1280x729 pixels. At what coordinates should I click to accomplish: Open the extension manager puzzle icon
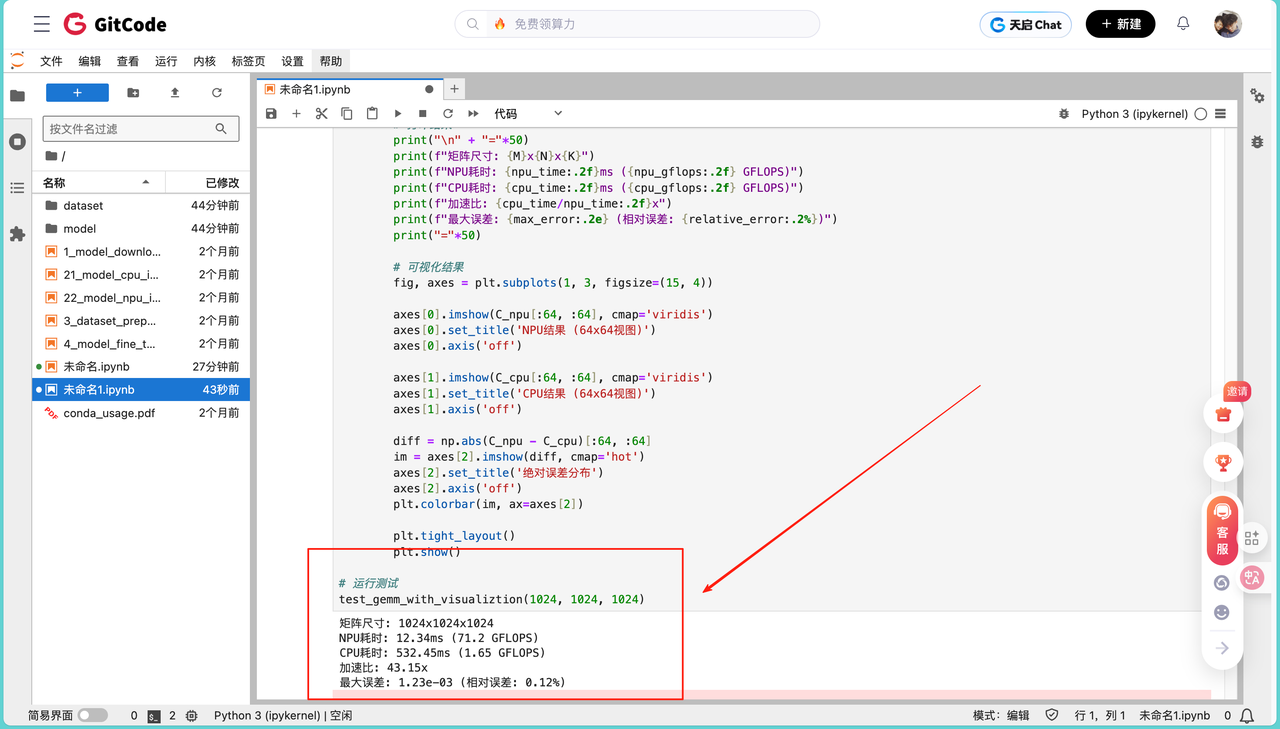(x=17, y=234)
